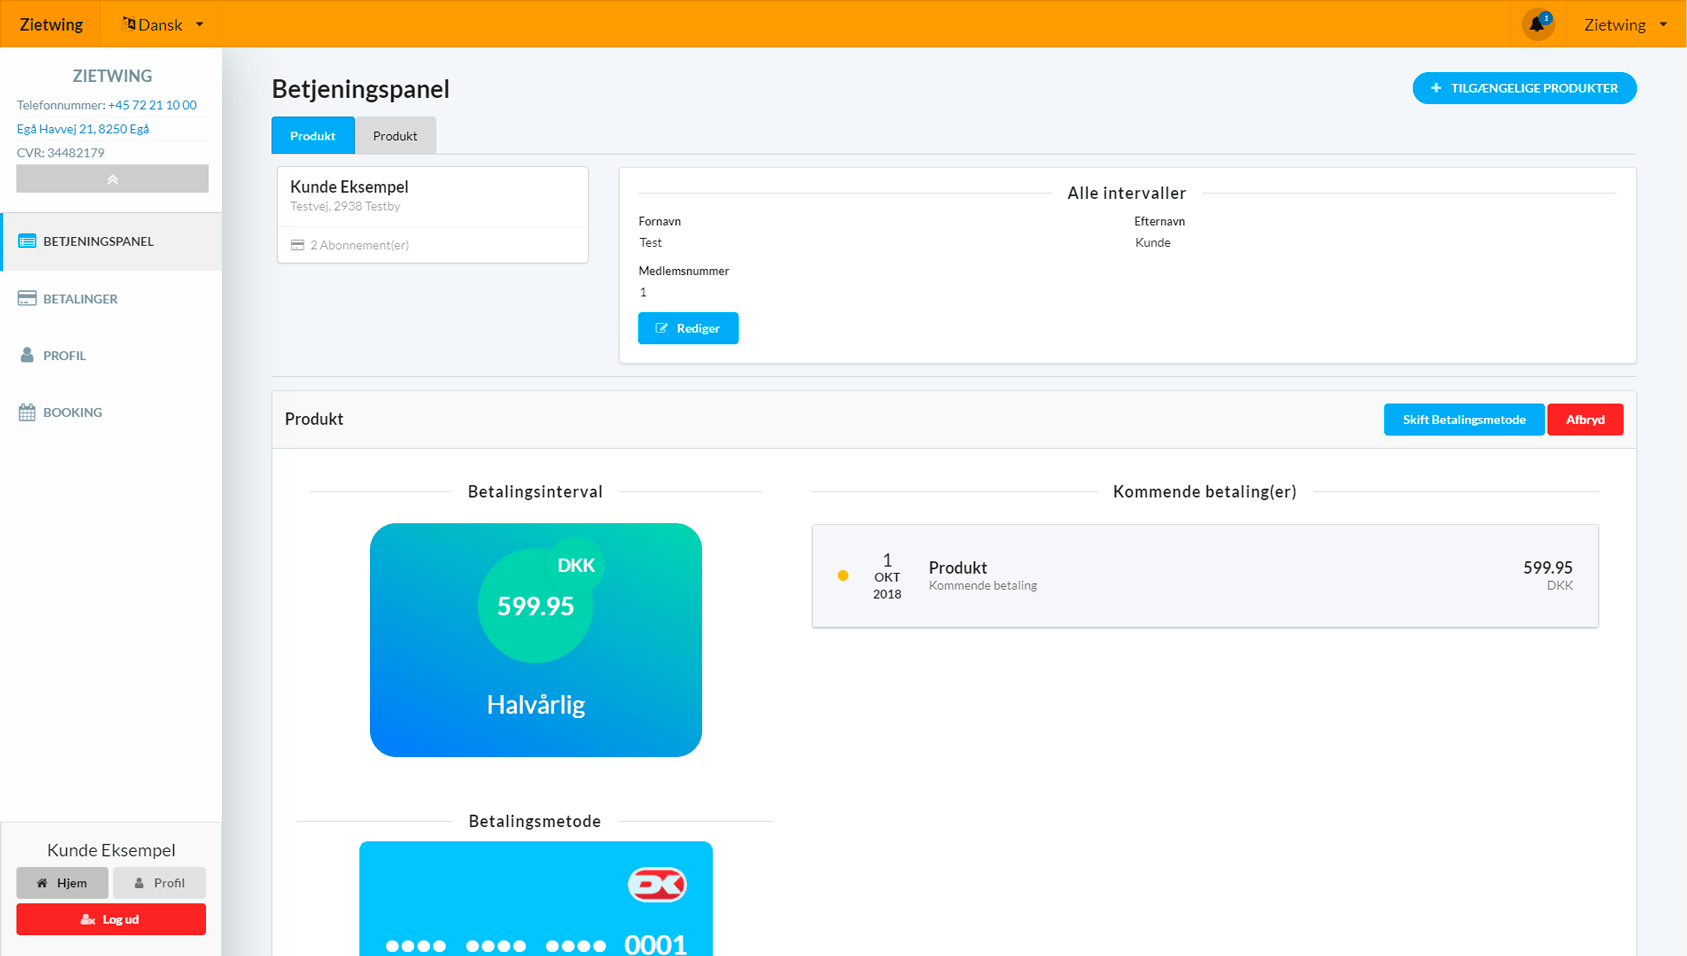Image resolution: width=1687 pixels, height=956 pixels.
Task: Open the notification bell
Action: click(1537, 23)
